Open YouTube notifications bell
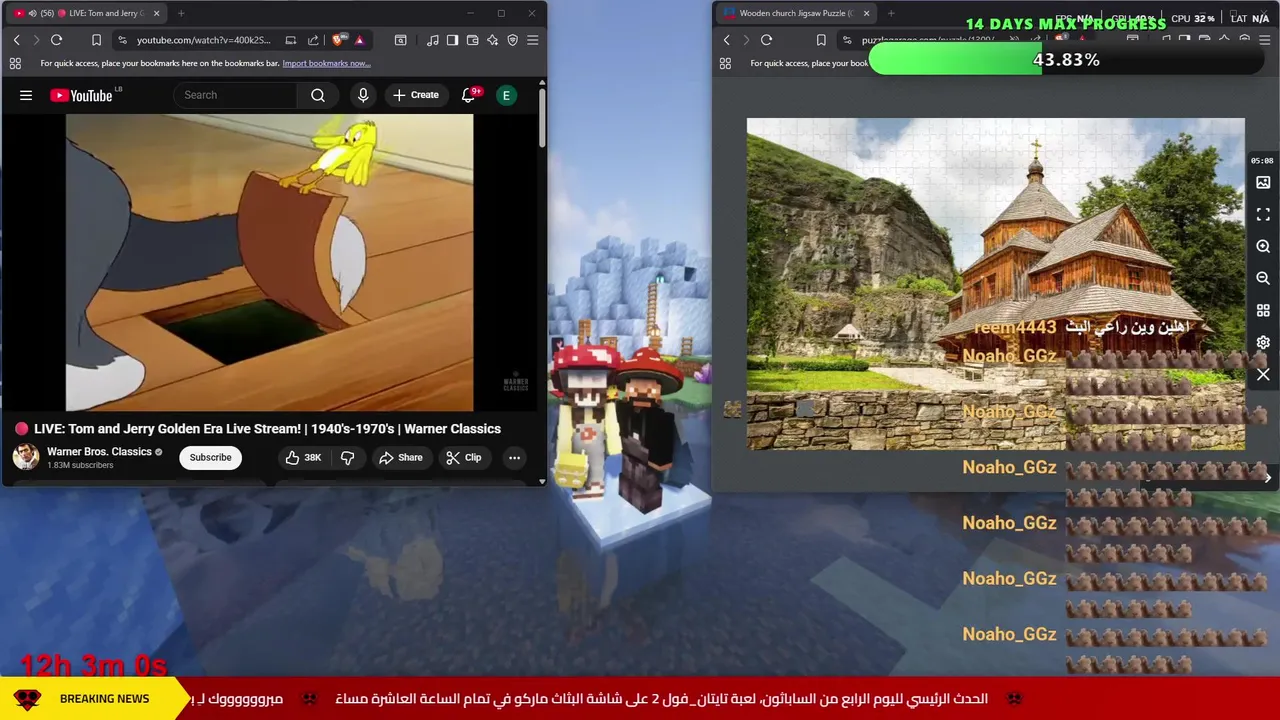Screen dimensions: 1280x720 [468, 95]
